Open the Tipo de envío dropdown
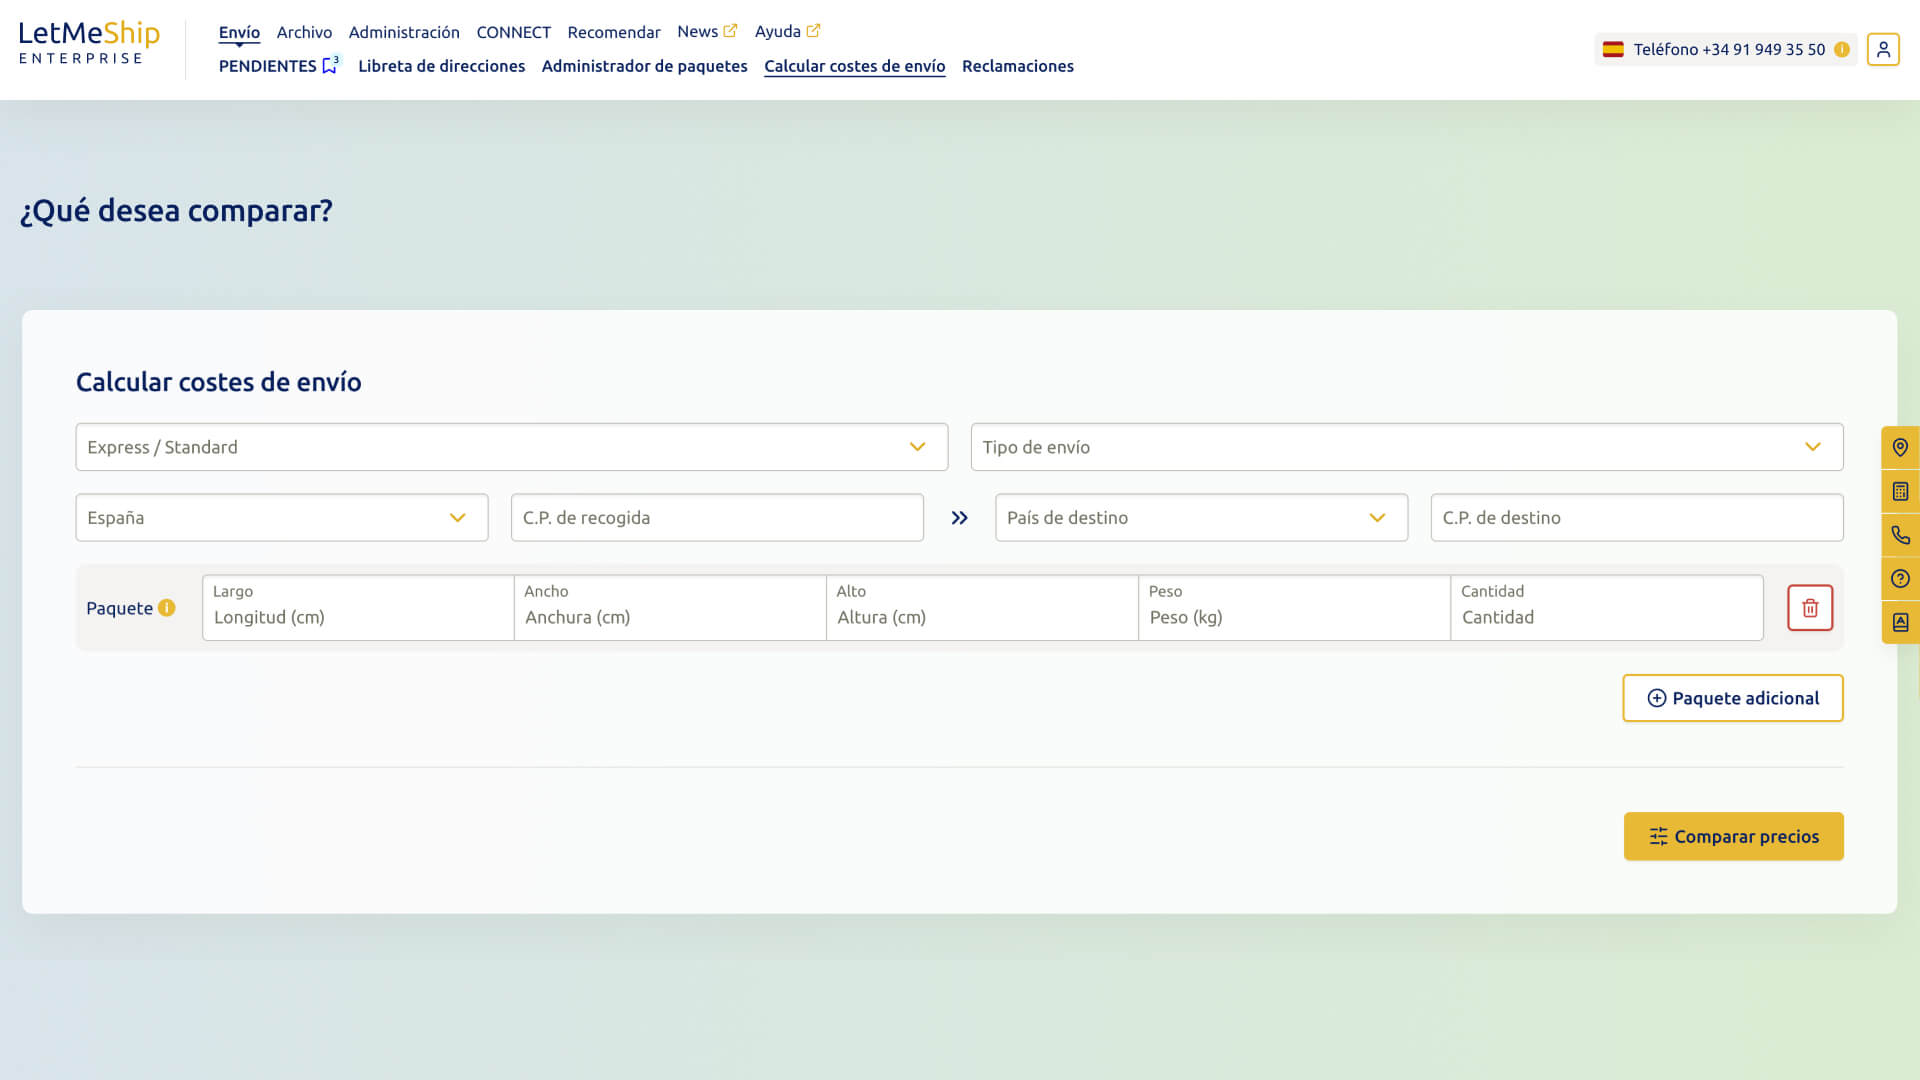Image resolution: width=1920 pixels, height=1080 pixels. click(1407, 447)
